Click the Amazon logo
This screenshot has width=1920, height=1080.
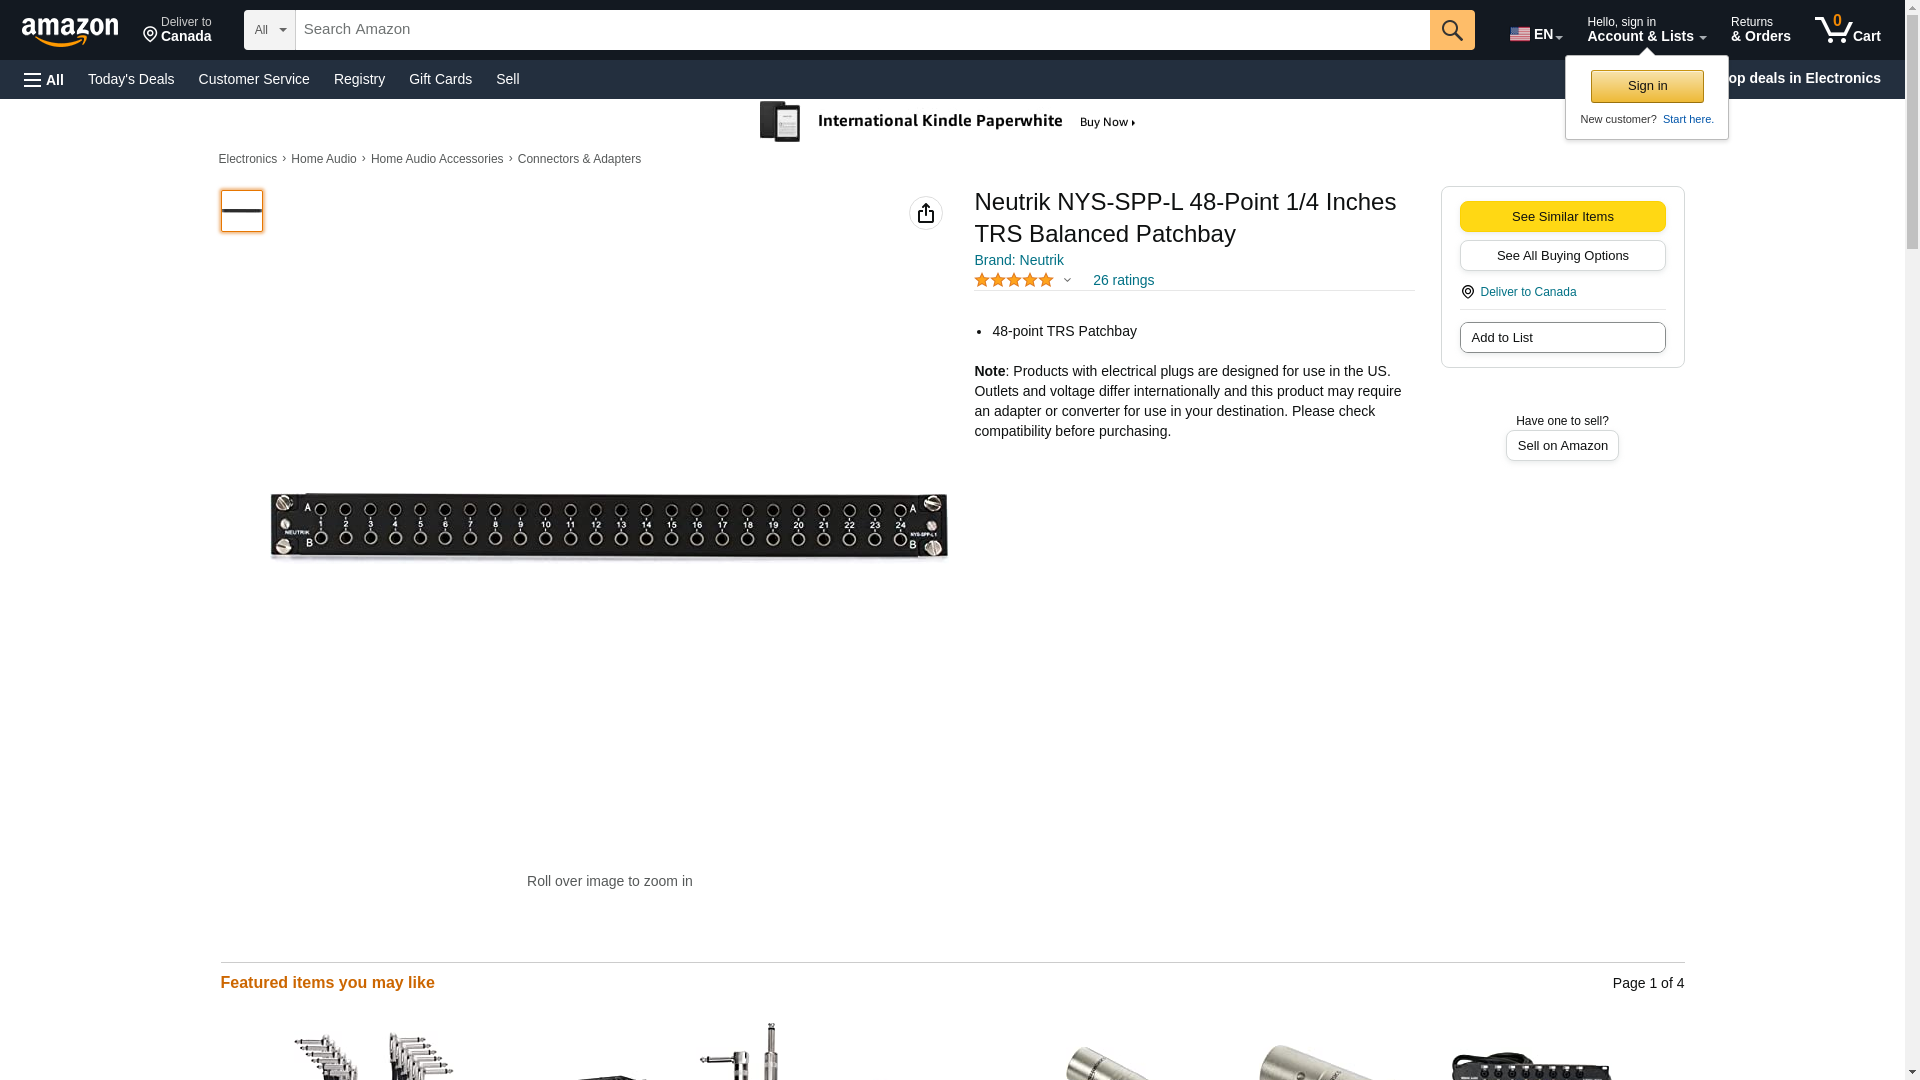70,32
